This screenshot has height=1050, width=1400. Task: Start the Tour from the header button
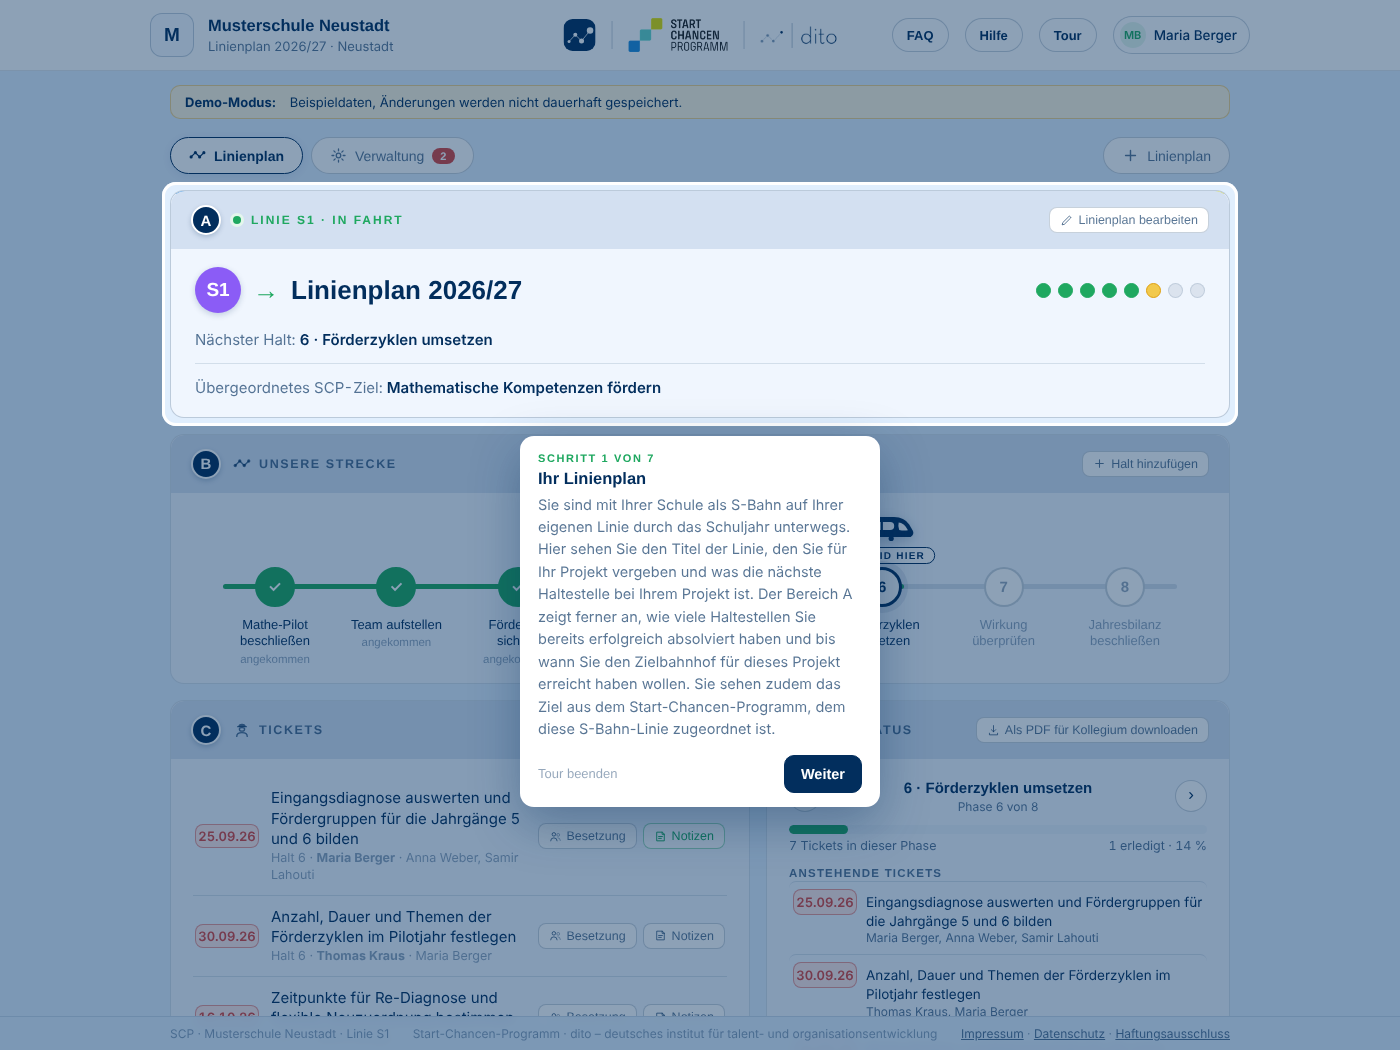1068,35
